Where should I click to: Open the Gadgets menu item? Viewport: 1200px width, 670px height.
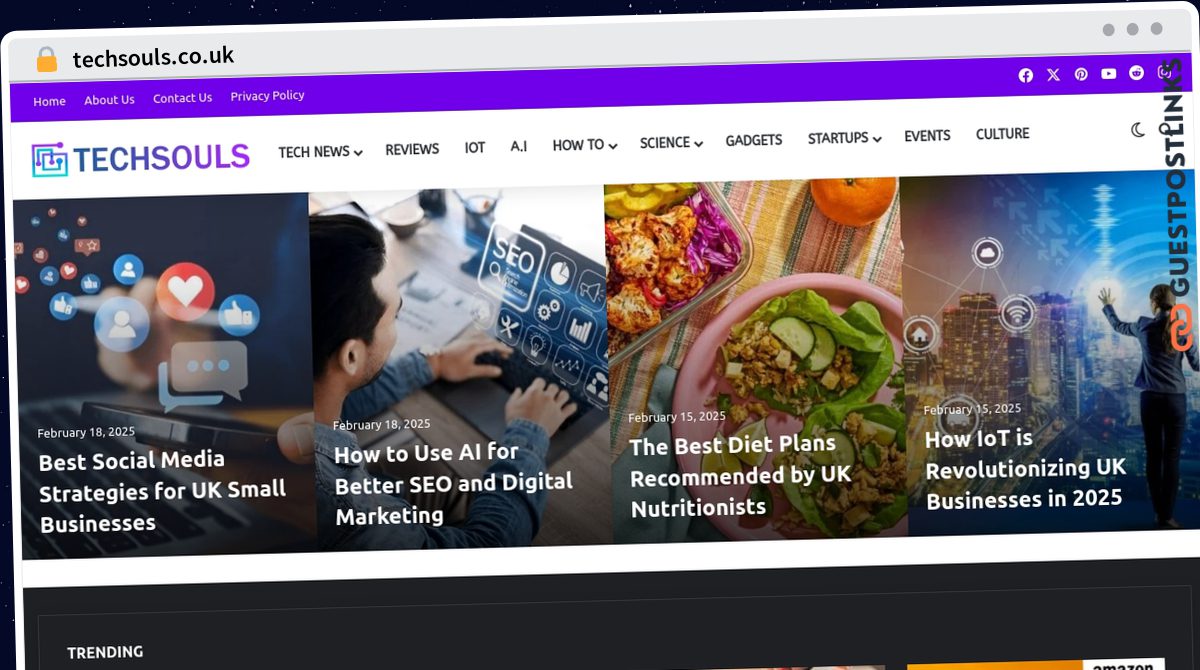(x=754, y=140)
